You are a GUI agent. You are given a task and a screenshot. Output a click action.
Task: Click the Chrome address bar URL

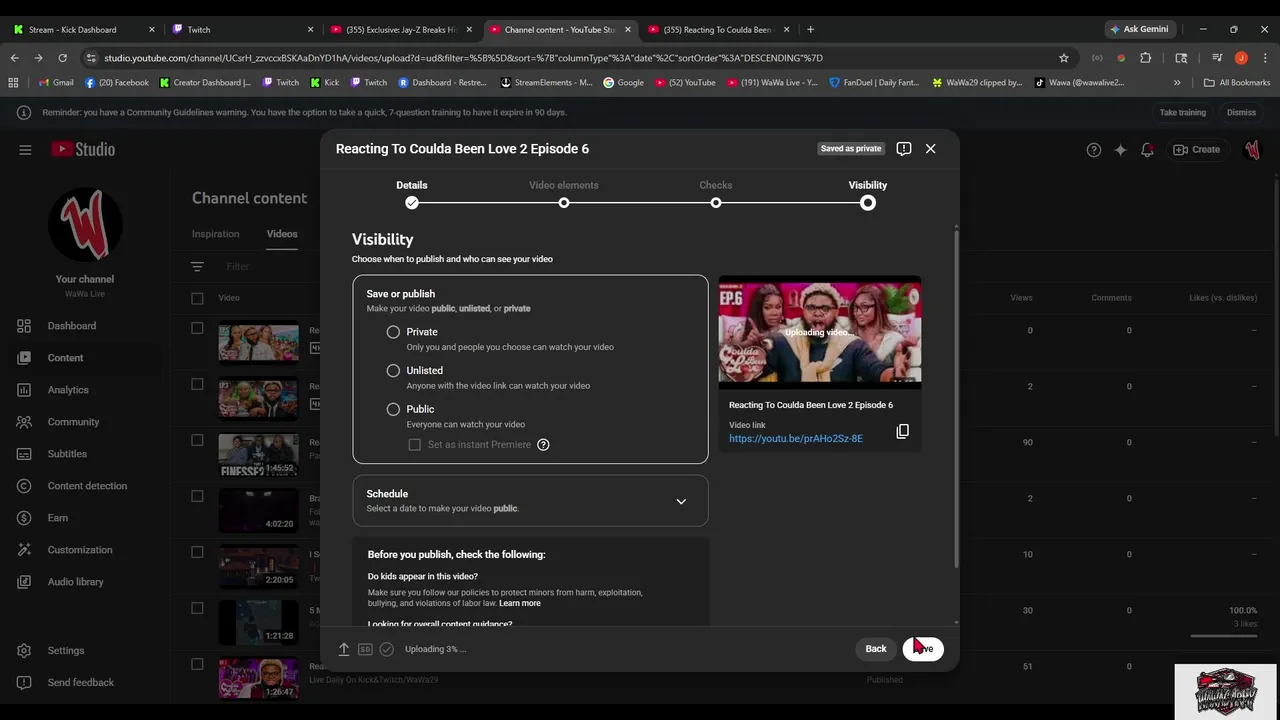click(463, 58)
